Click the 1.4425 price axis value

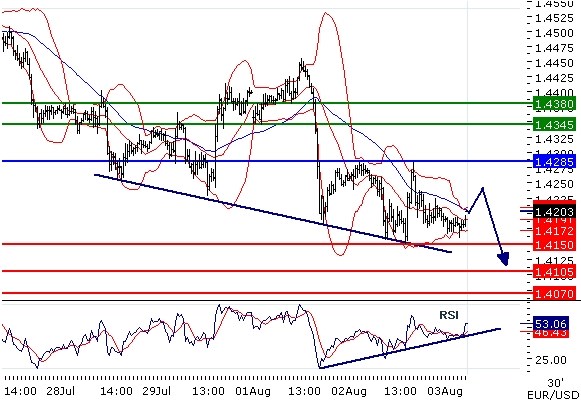coord(555,78)
